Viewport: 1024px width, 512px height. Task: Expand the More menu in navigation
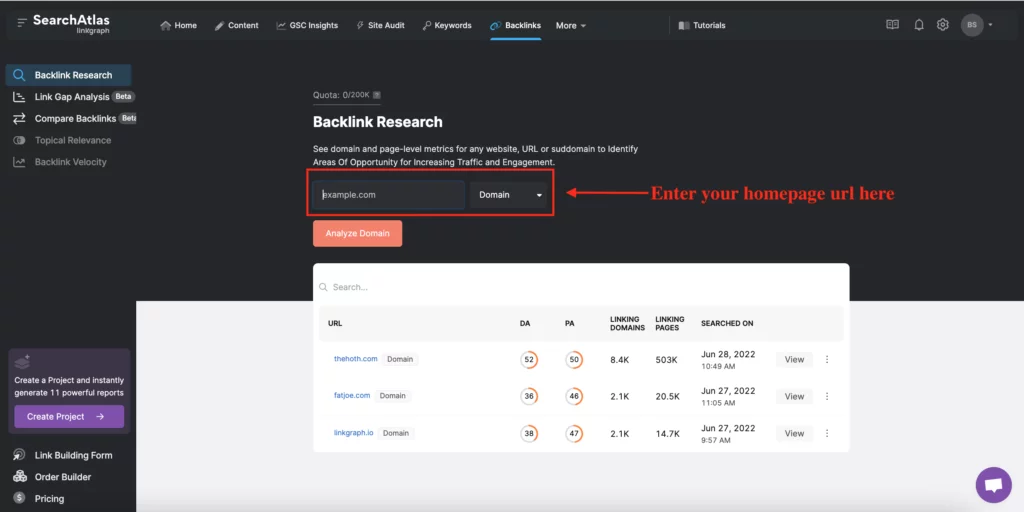click(571, 26)
